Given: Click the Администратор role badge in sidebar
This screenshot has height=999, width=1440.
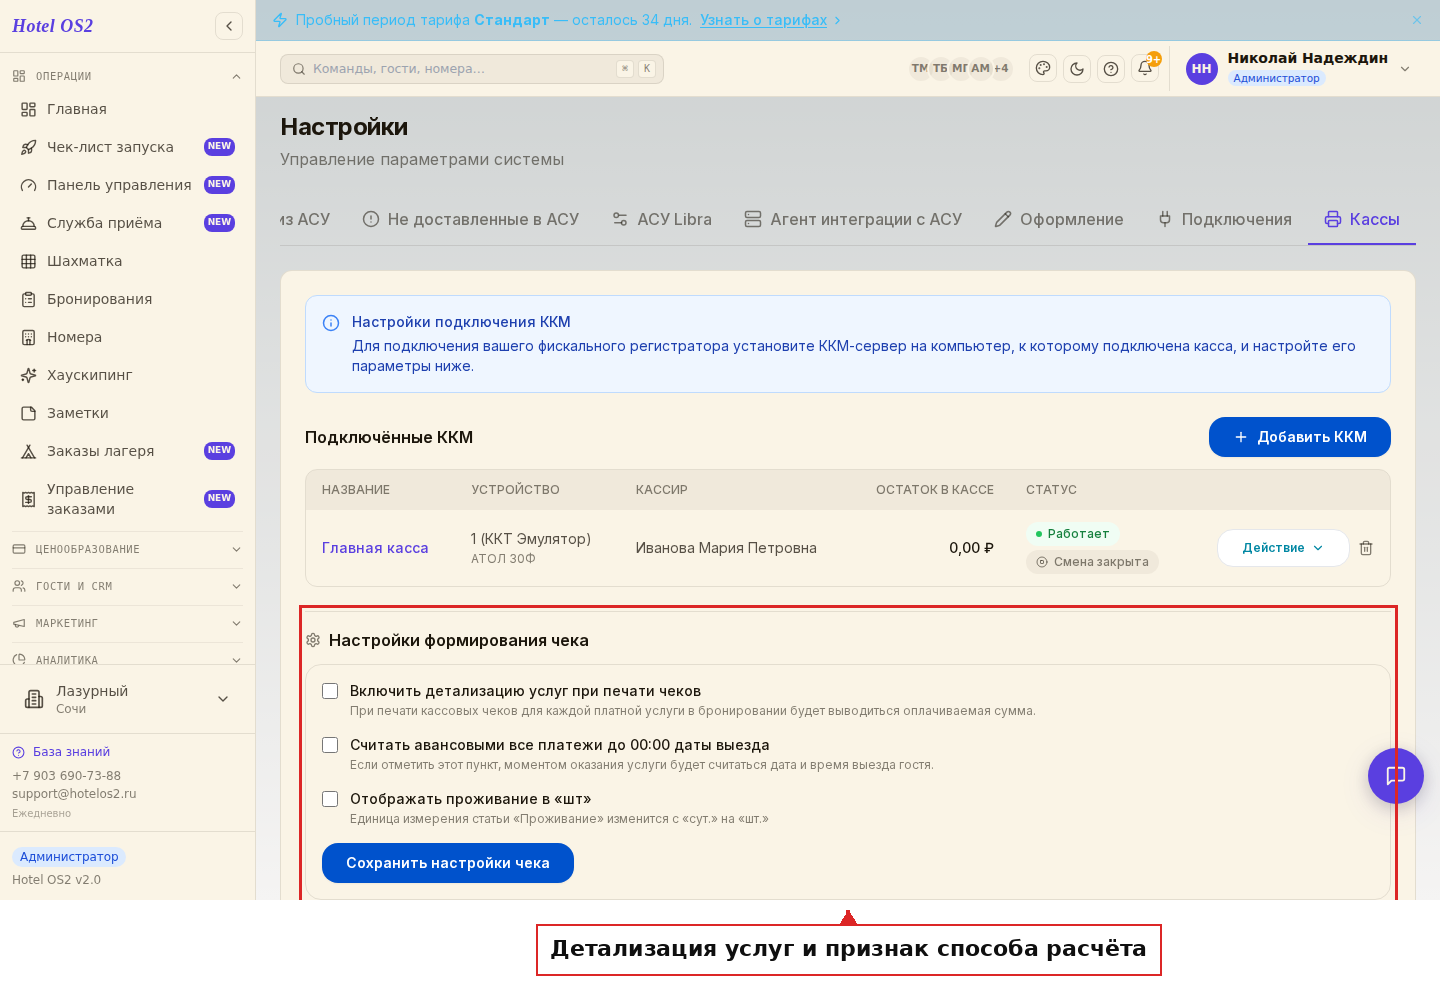Looking at the screenshot, I should click(69, 857).
